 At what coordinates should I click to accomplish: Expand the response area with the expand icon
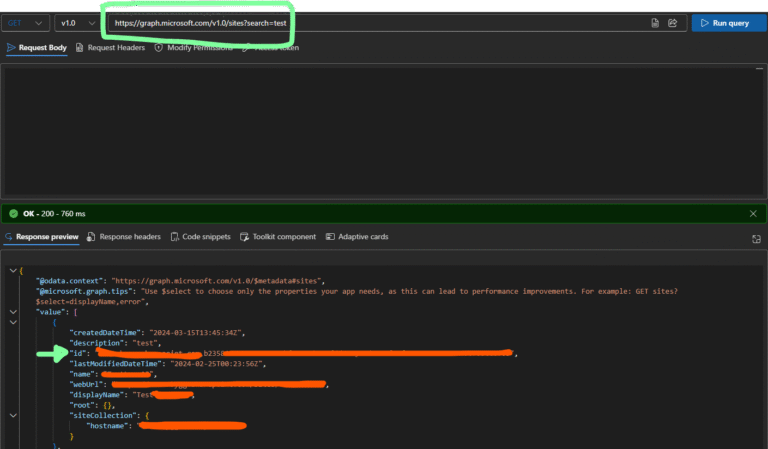coord(756,238)
